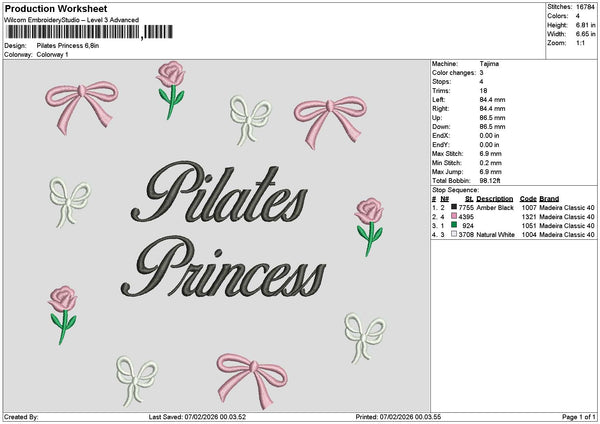Screen dimensions: 600x424
Task: Select the pink 1321 thread swatch
Action: [x=455, y=216]
